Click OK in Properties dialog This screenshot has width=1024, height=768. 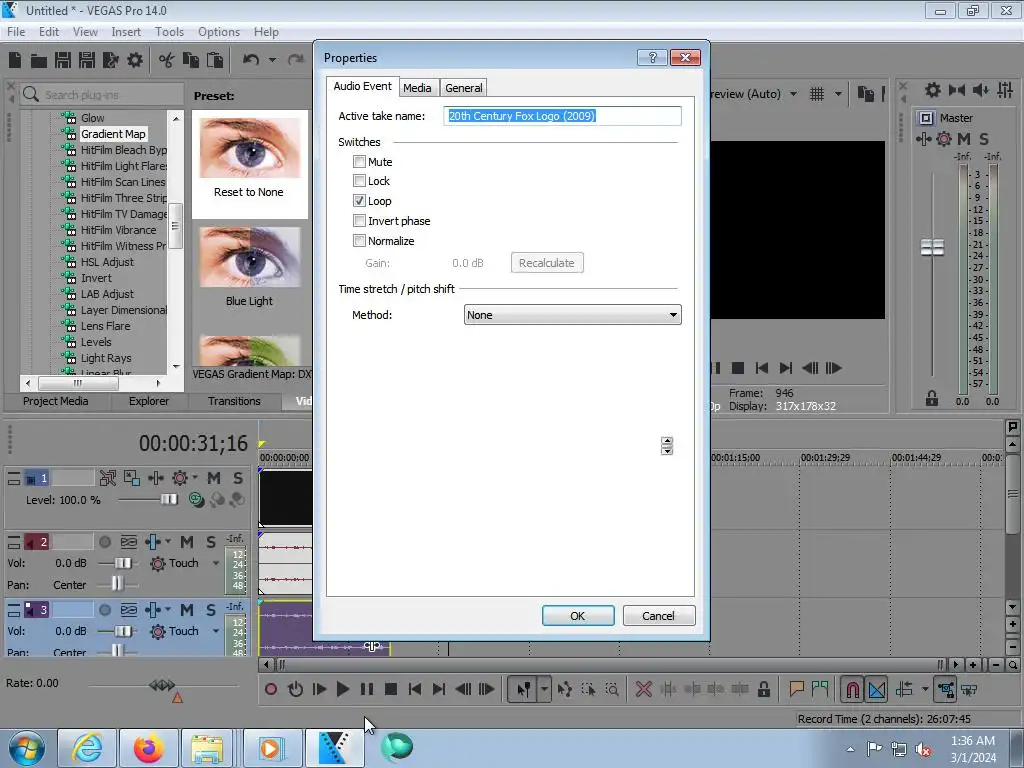click(x=578, y=616)
